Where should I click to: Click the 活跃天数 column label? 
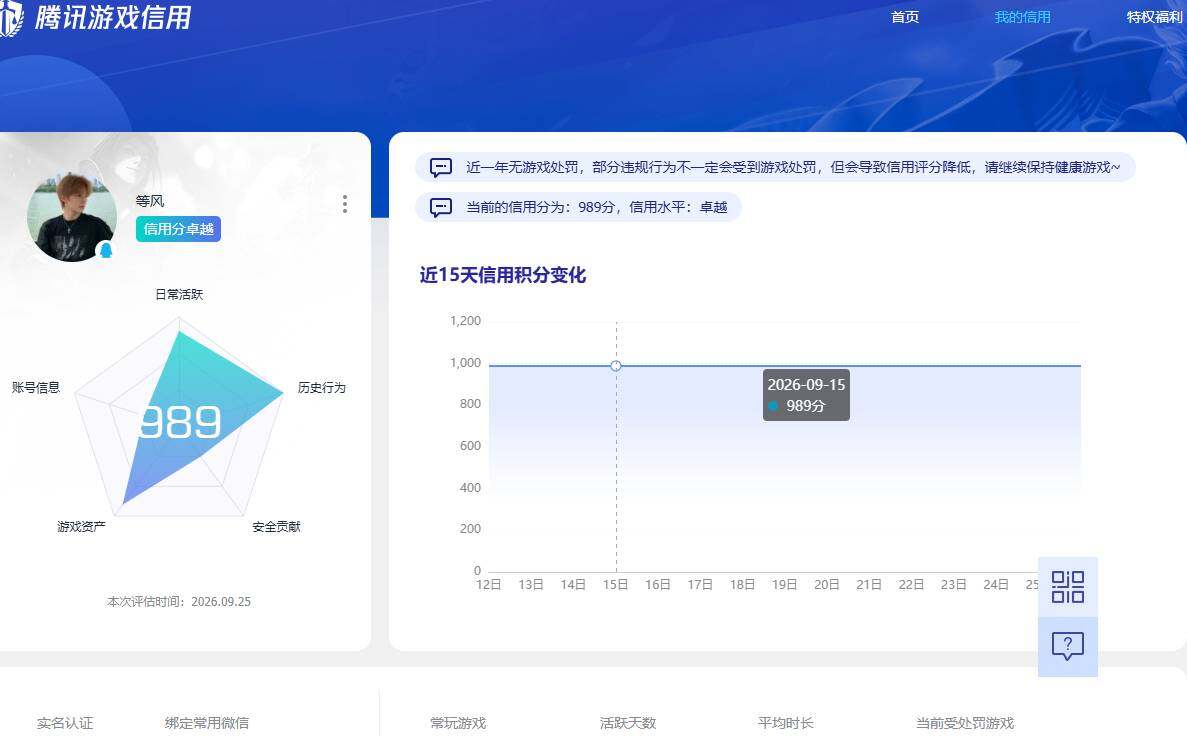click(628, 723)
